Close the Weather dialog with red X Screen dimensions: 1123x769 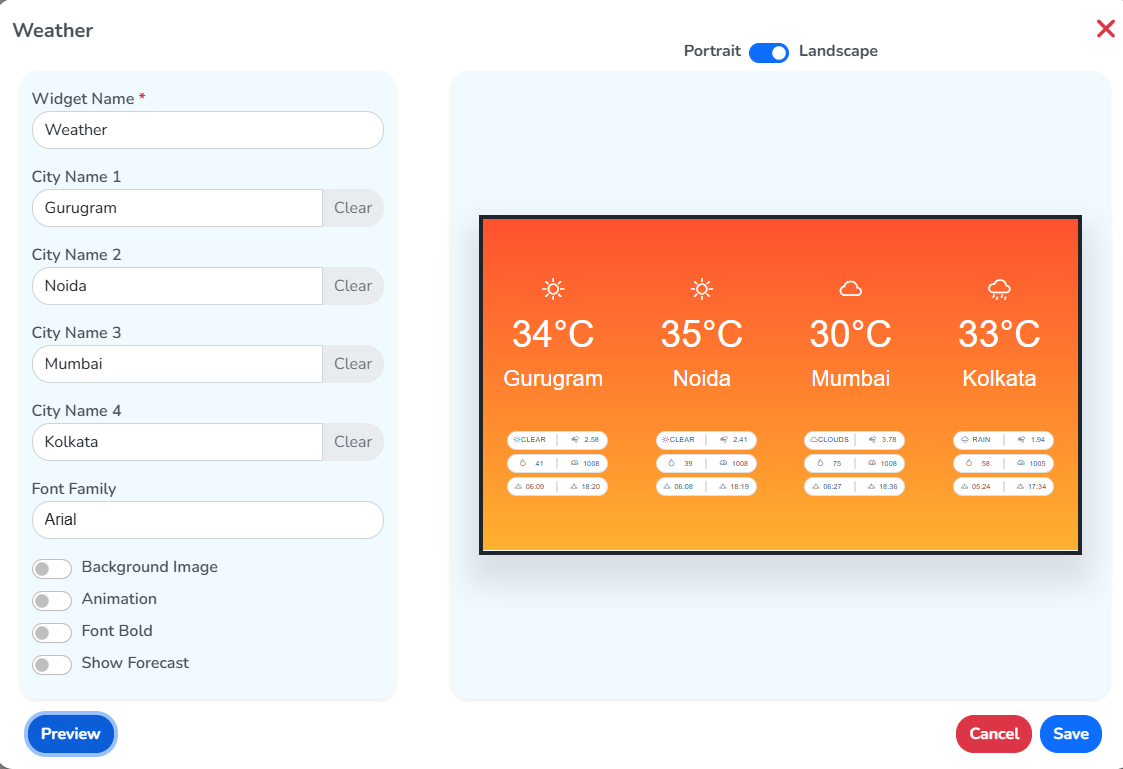click(1105, 29)
